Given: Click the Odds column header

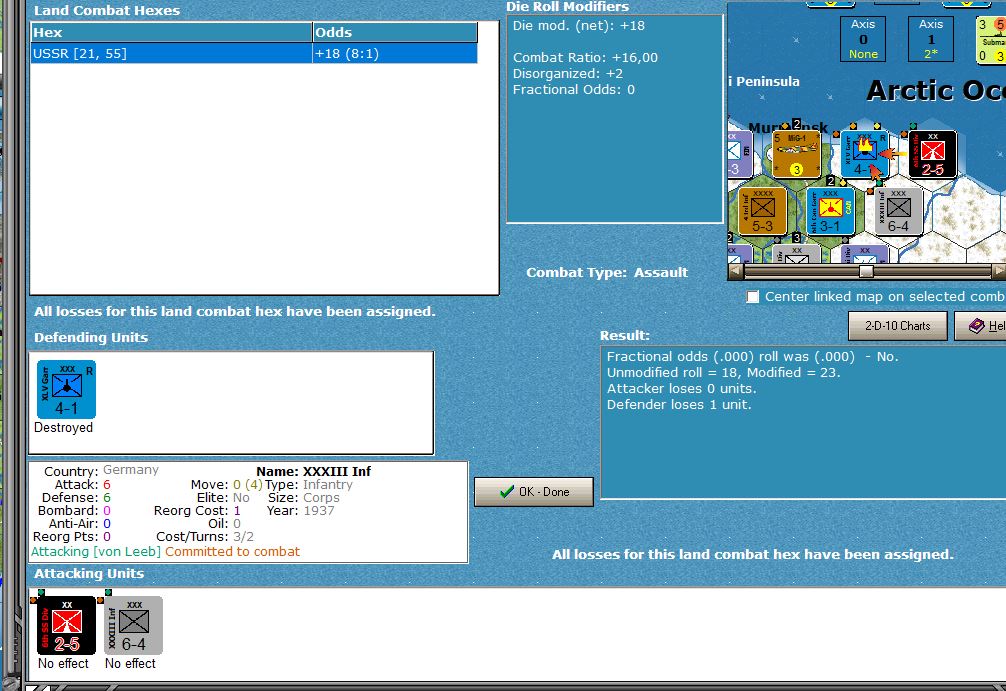Looking at the screenshot, I should (395, 33).
